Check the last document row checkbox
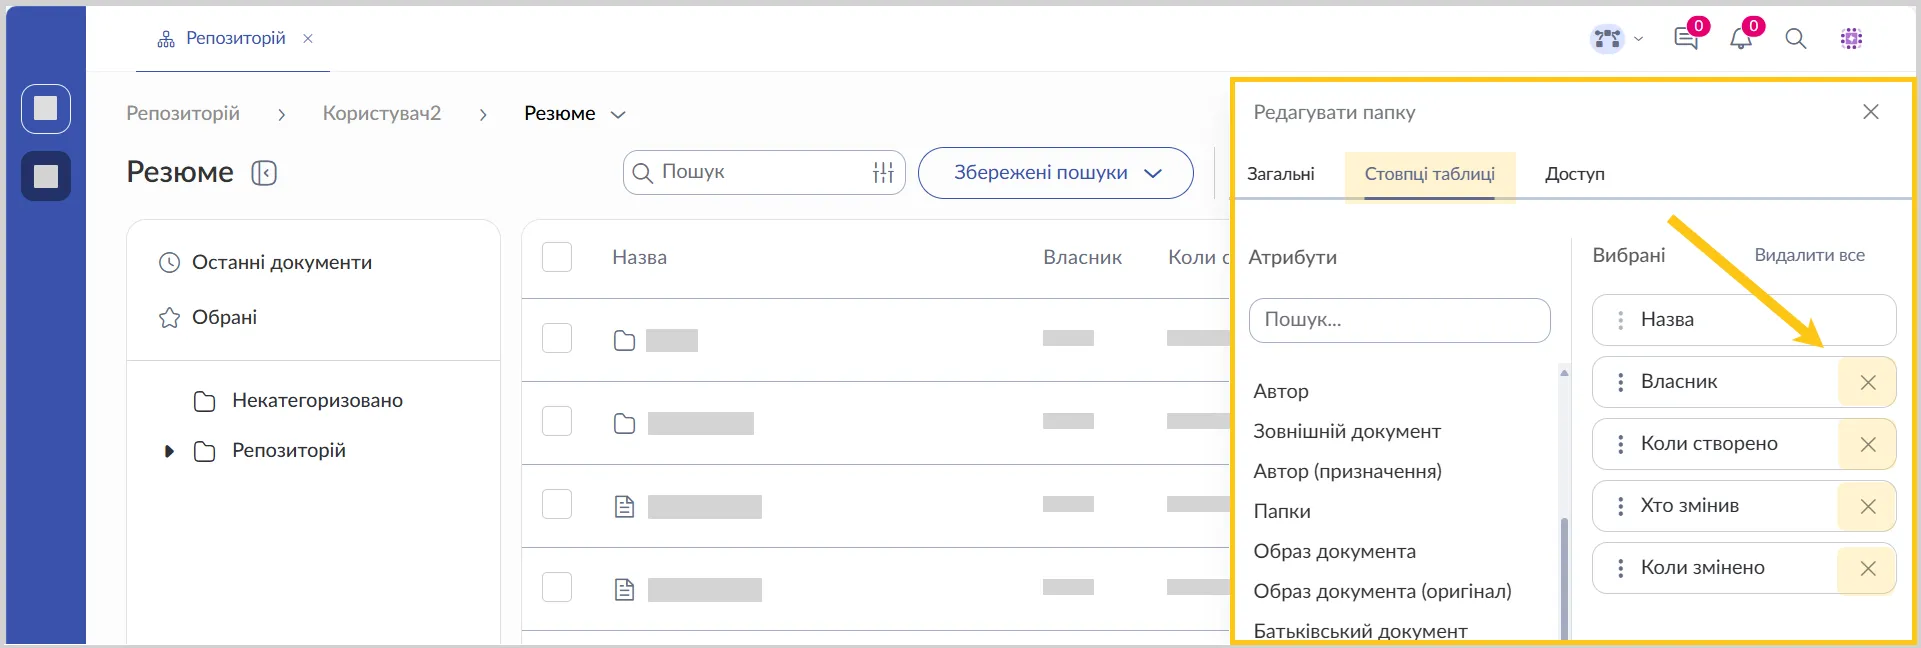This screenshot has height=648, width=1921. pos(557,588)
